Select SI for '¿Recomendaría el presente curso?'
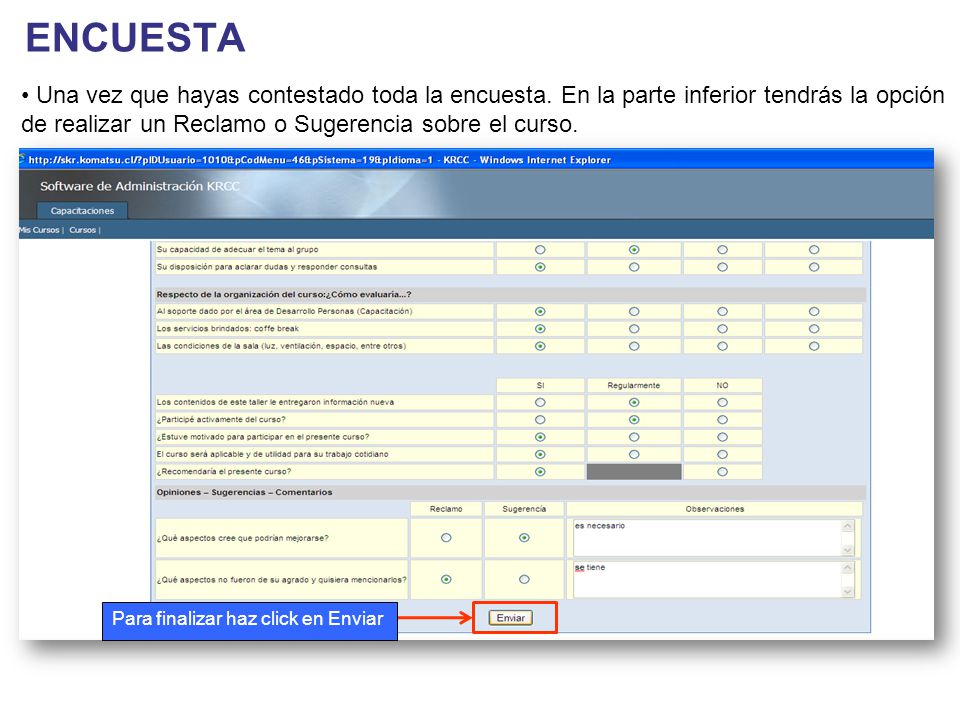 pyautogui.click(x=540, y=471)
